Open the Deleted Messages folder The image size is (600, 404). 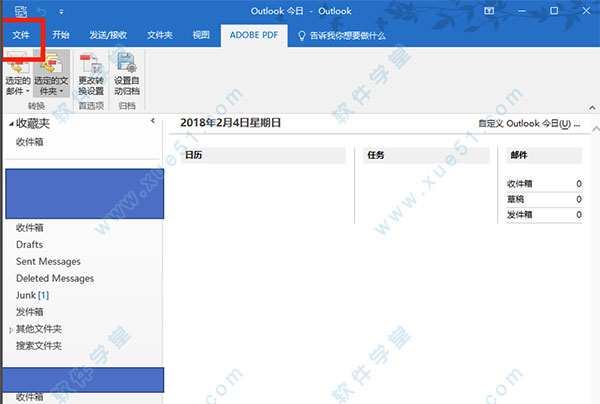55,279
